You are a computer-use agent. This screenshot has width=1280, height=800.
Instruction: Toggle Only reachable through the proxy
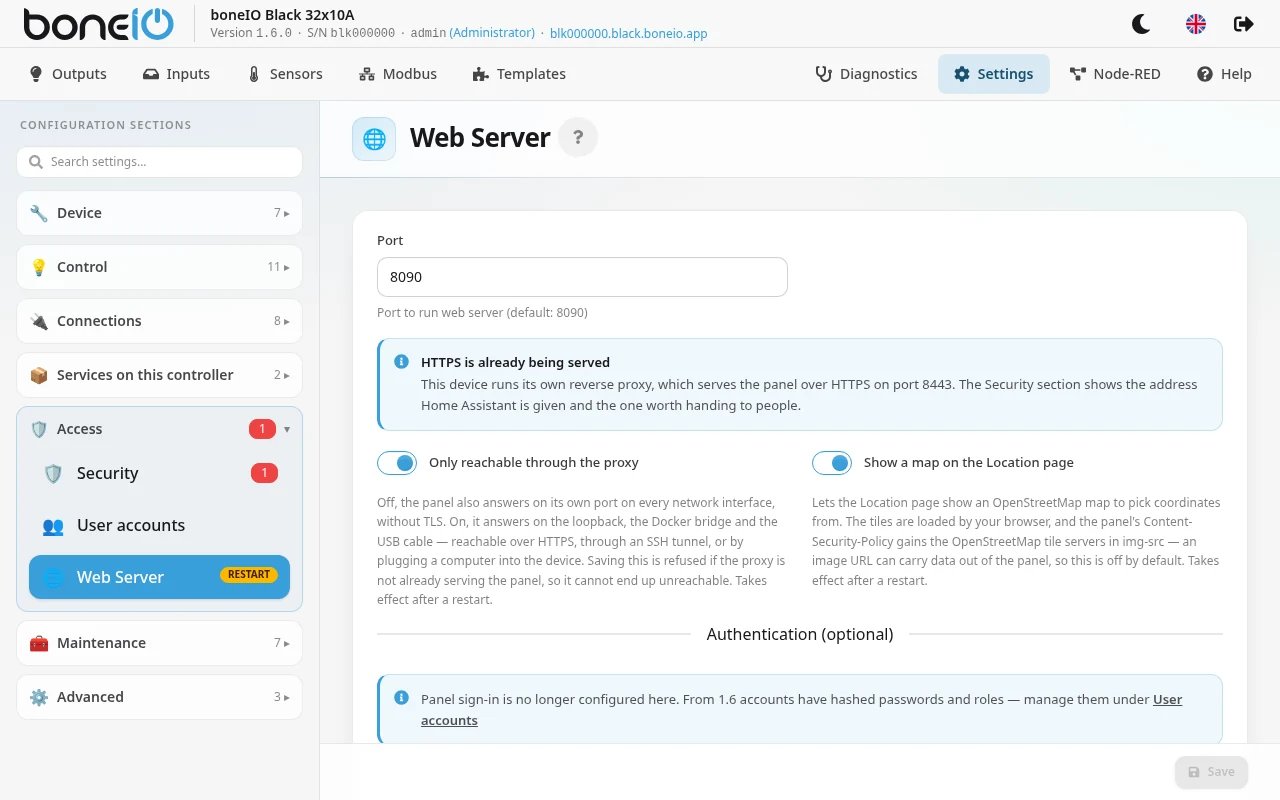tap(397, 463)
